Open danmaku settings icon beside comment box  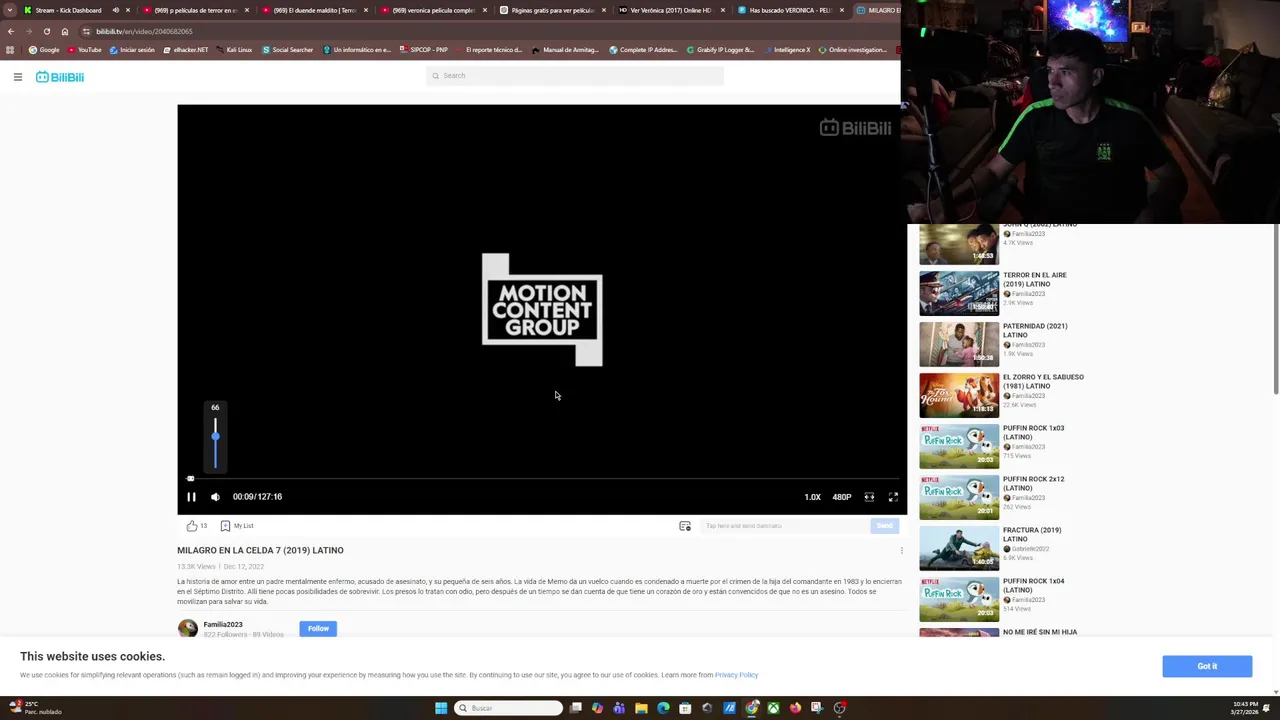pos(685,526)
